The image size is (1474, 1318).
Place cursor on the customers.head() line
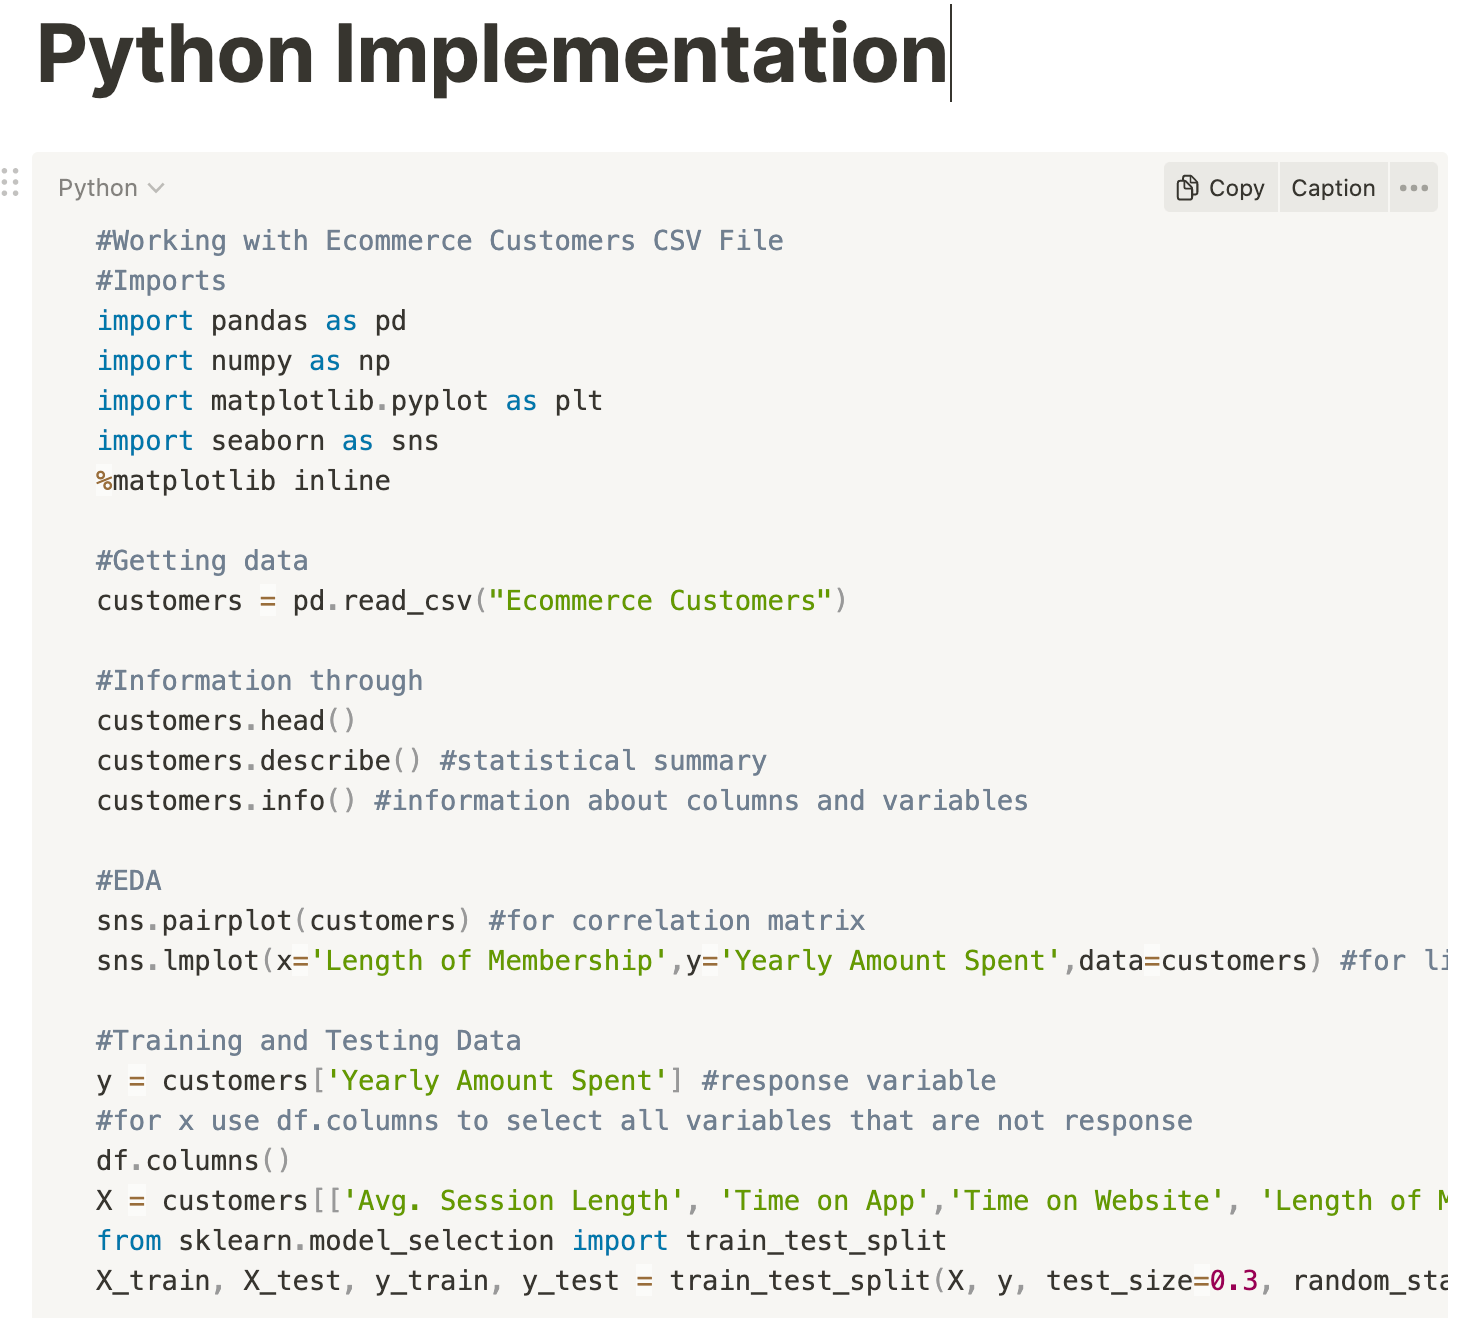[x=226, y=721]
